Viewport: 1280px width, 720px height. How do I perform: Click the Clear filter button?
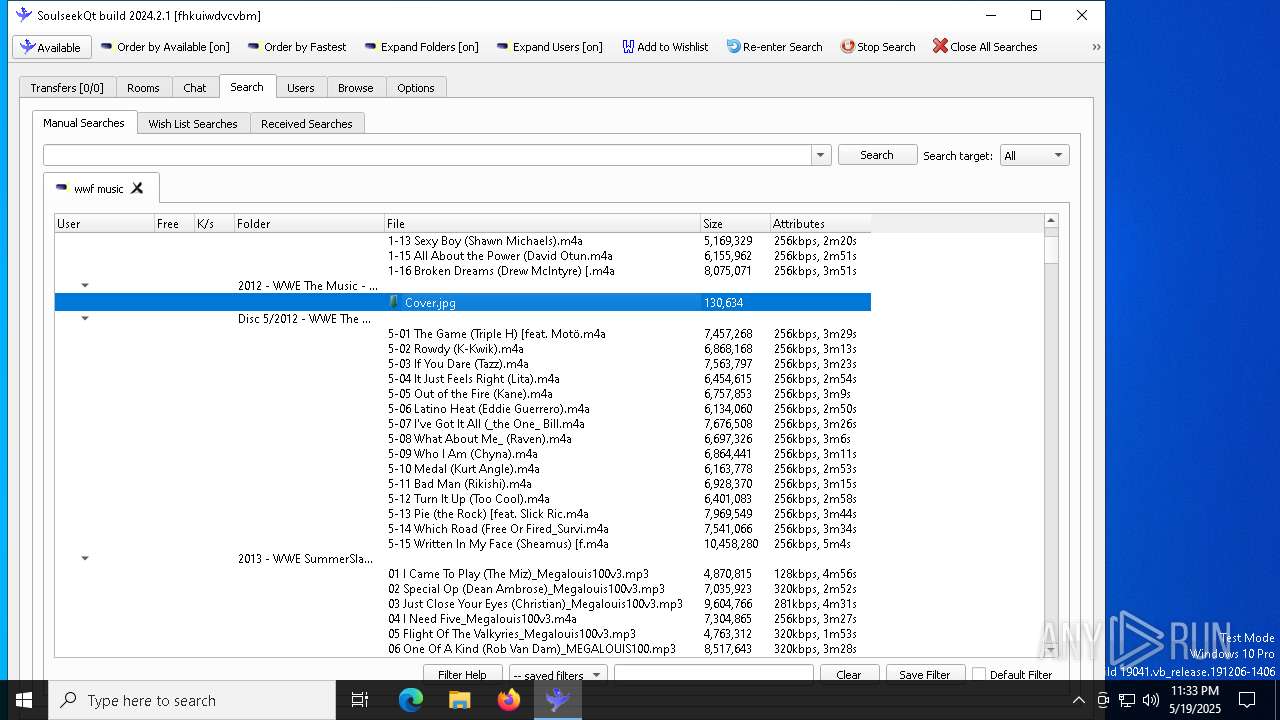pos(849,674)
